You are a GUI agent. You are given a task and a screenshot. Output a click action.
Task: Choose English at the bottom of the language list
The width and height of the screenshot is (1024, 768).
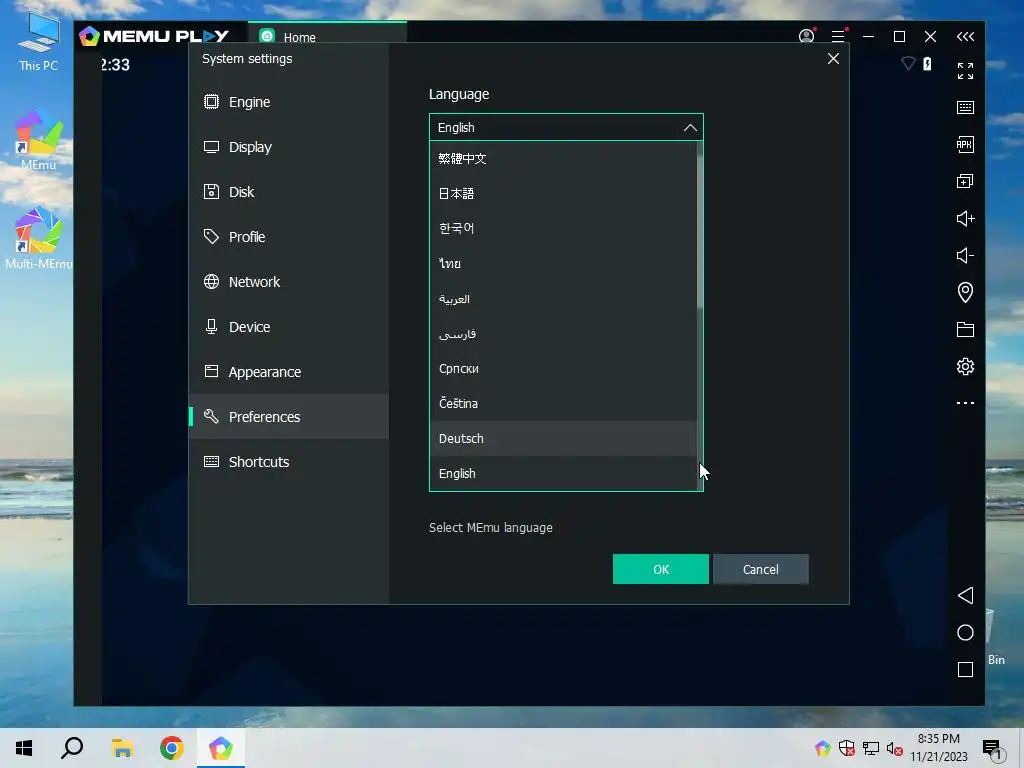(563, 473)
